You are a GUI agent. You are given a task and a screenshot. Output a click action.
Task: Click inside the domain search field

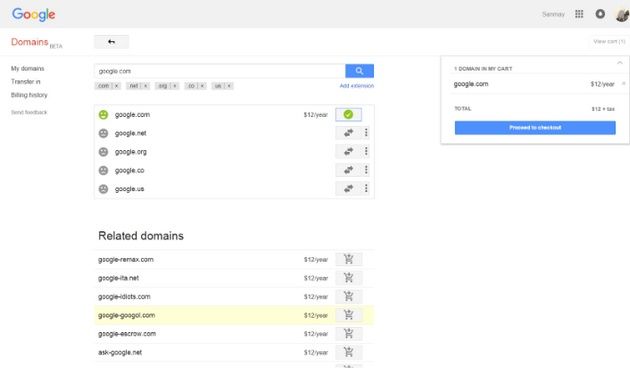coord(220,71)
